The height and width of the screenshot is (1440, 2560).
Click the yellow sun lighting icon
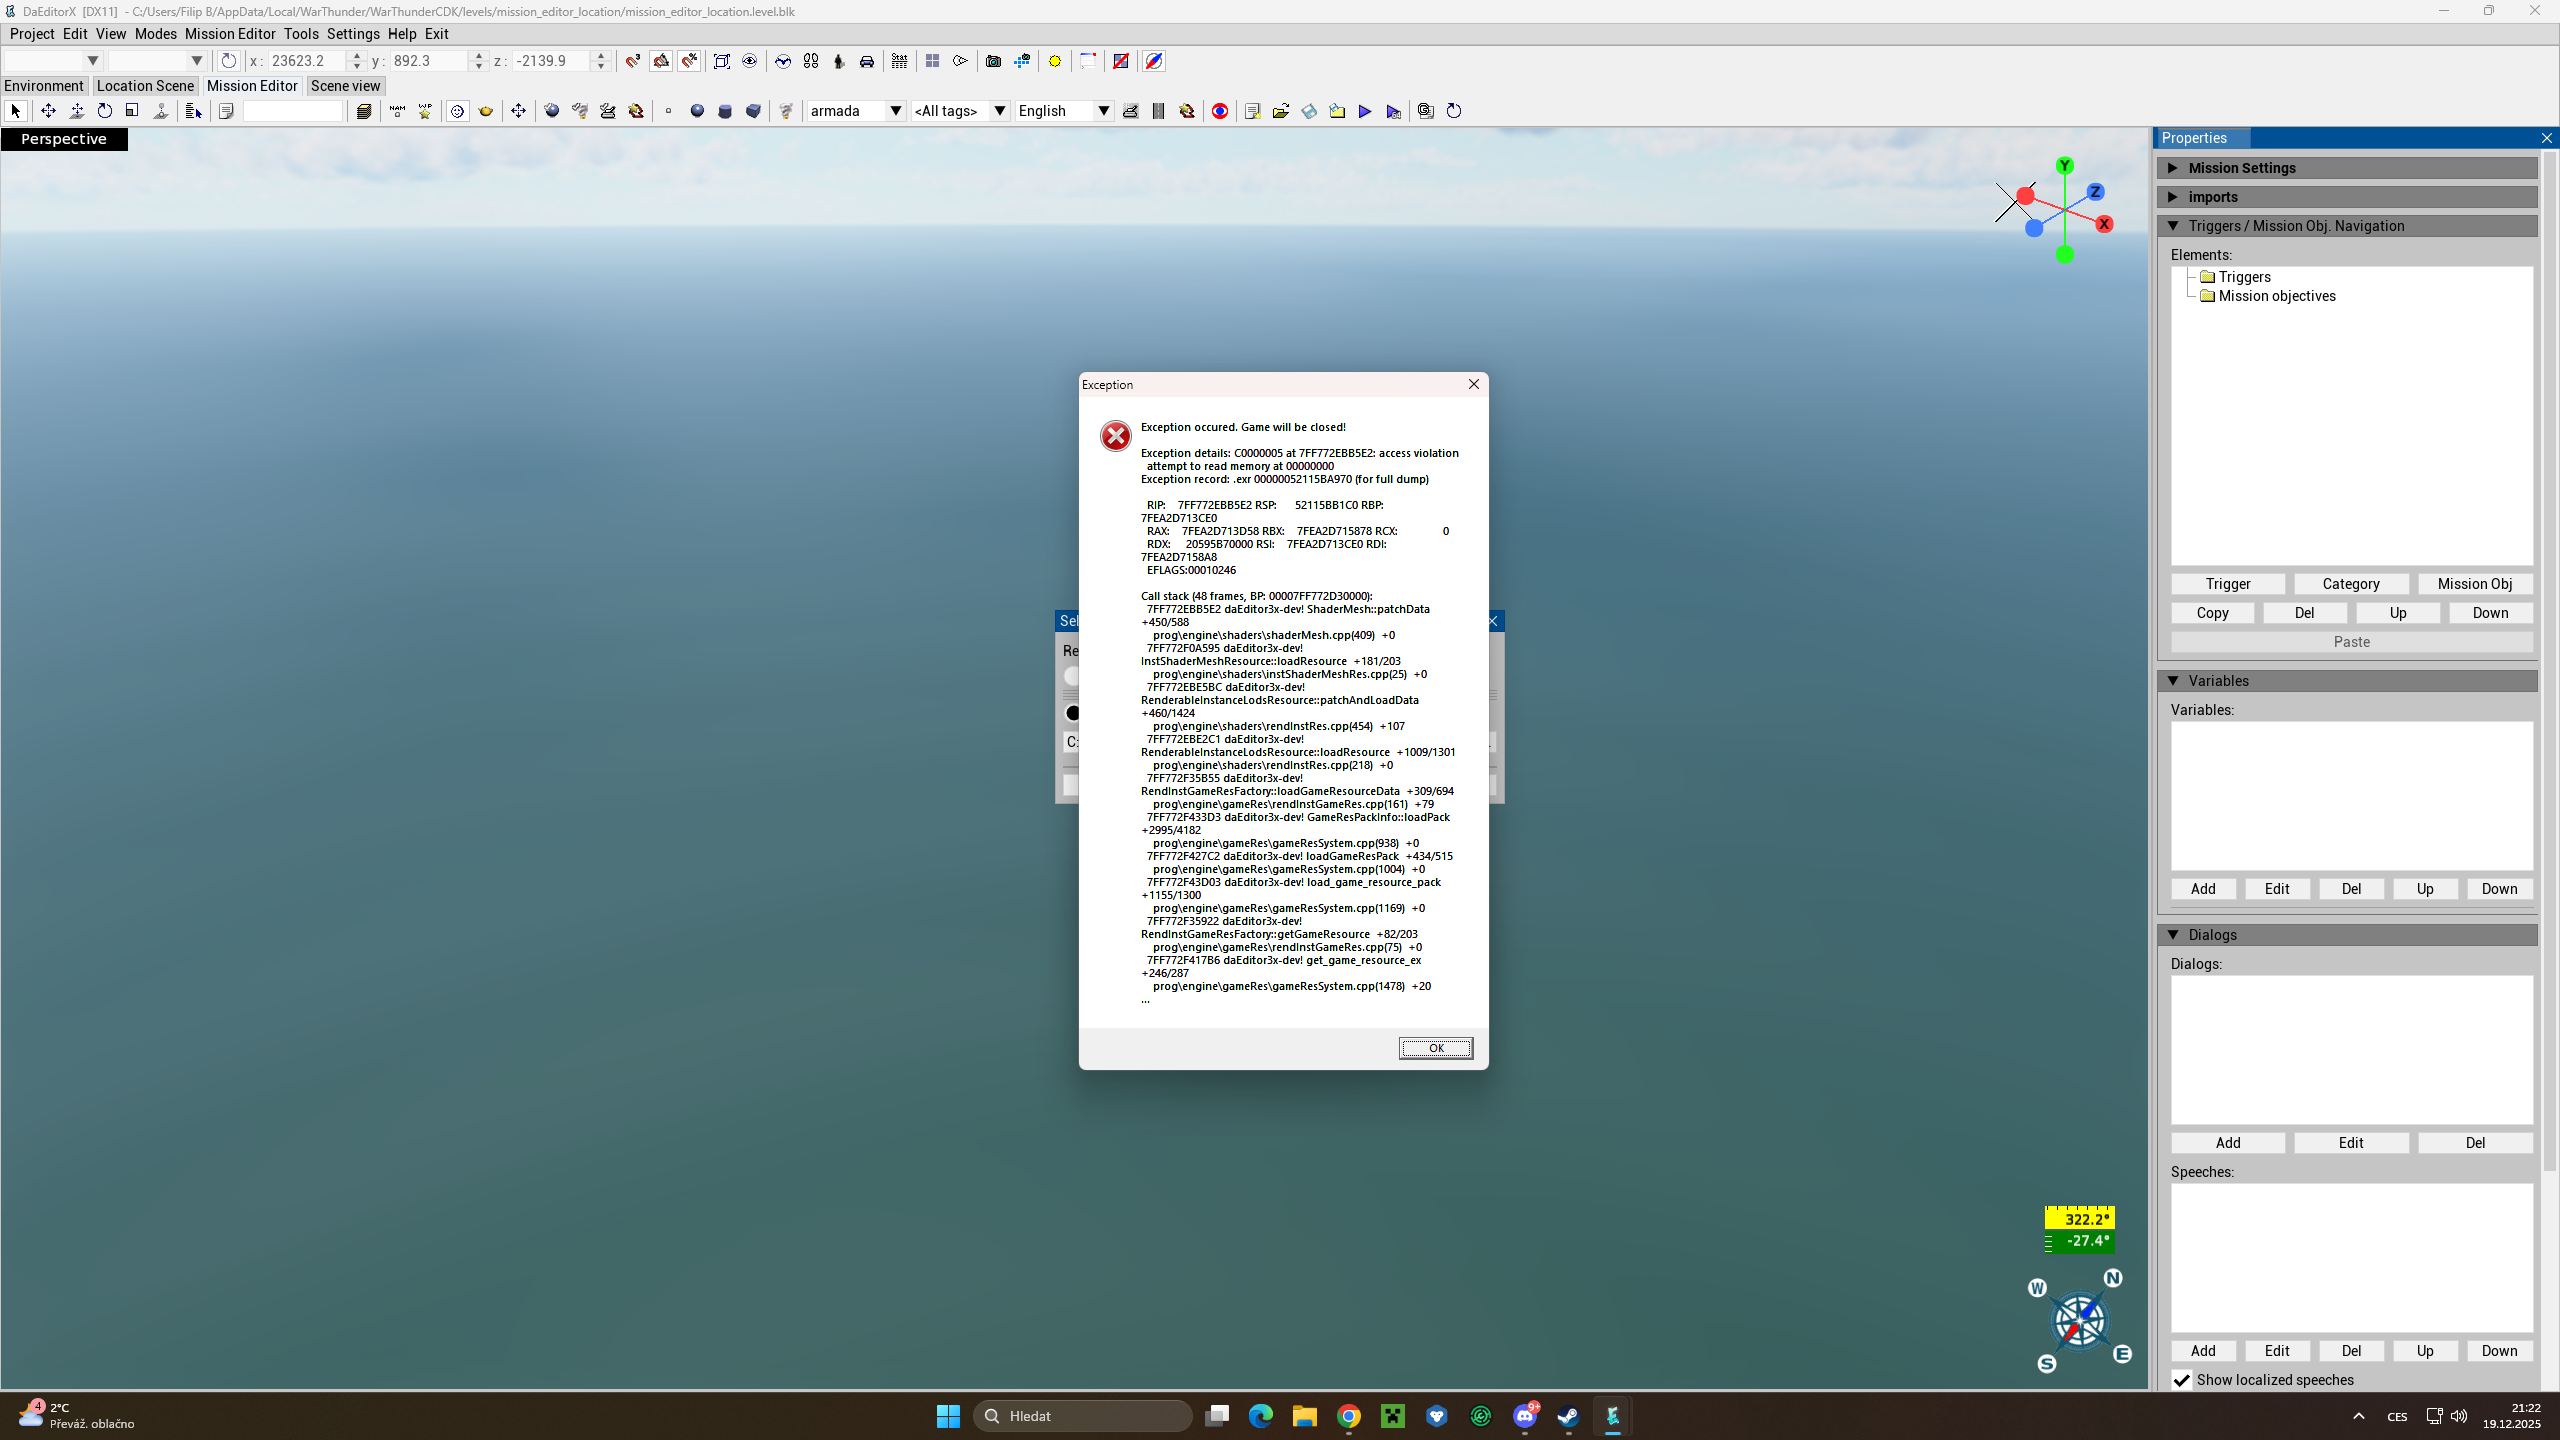[x=1054, y=61]
